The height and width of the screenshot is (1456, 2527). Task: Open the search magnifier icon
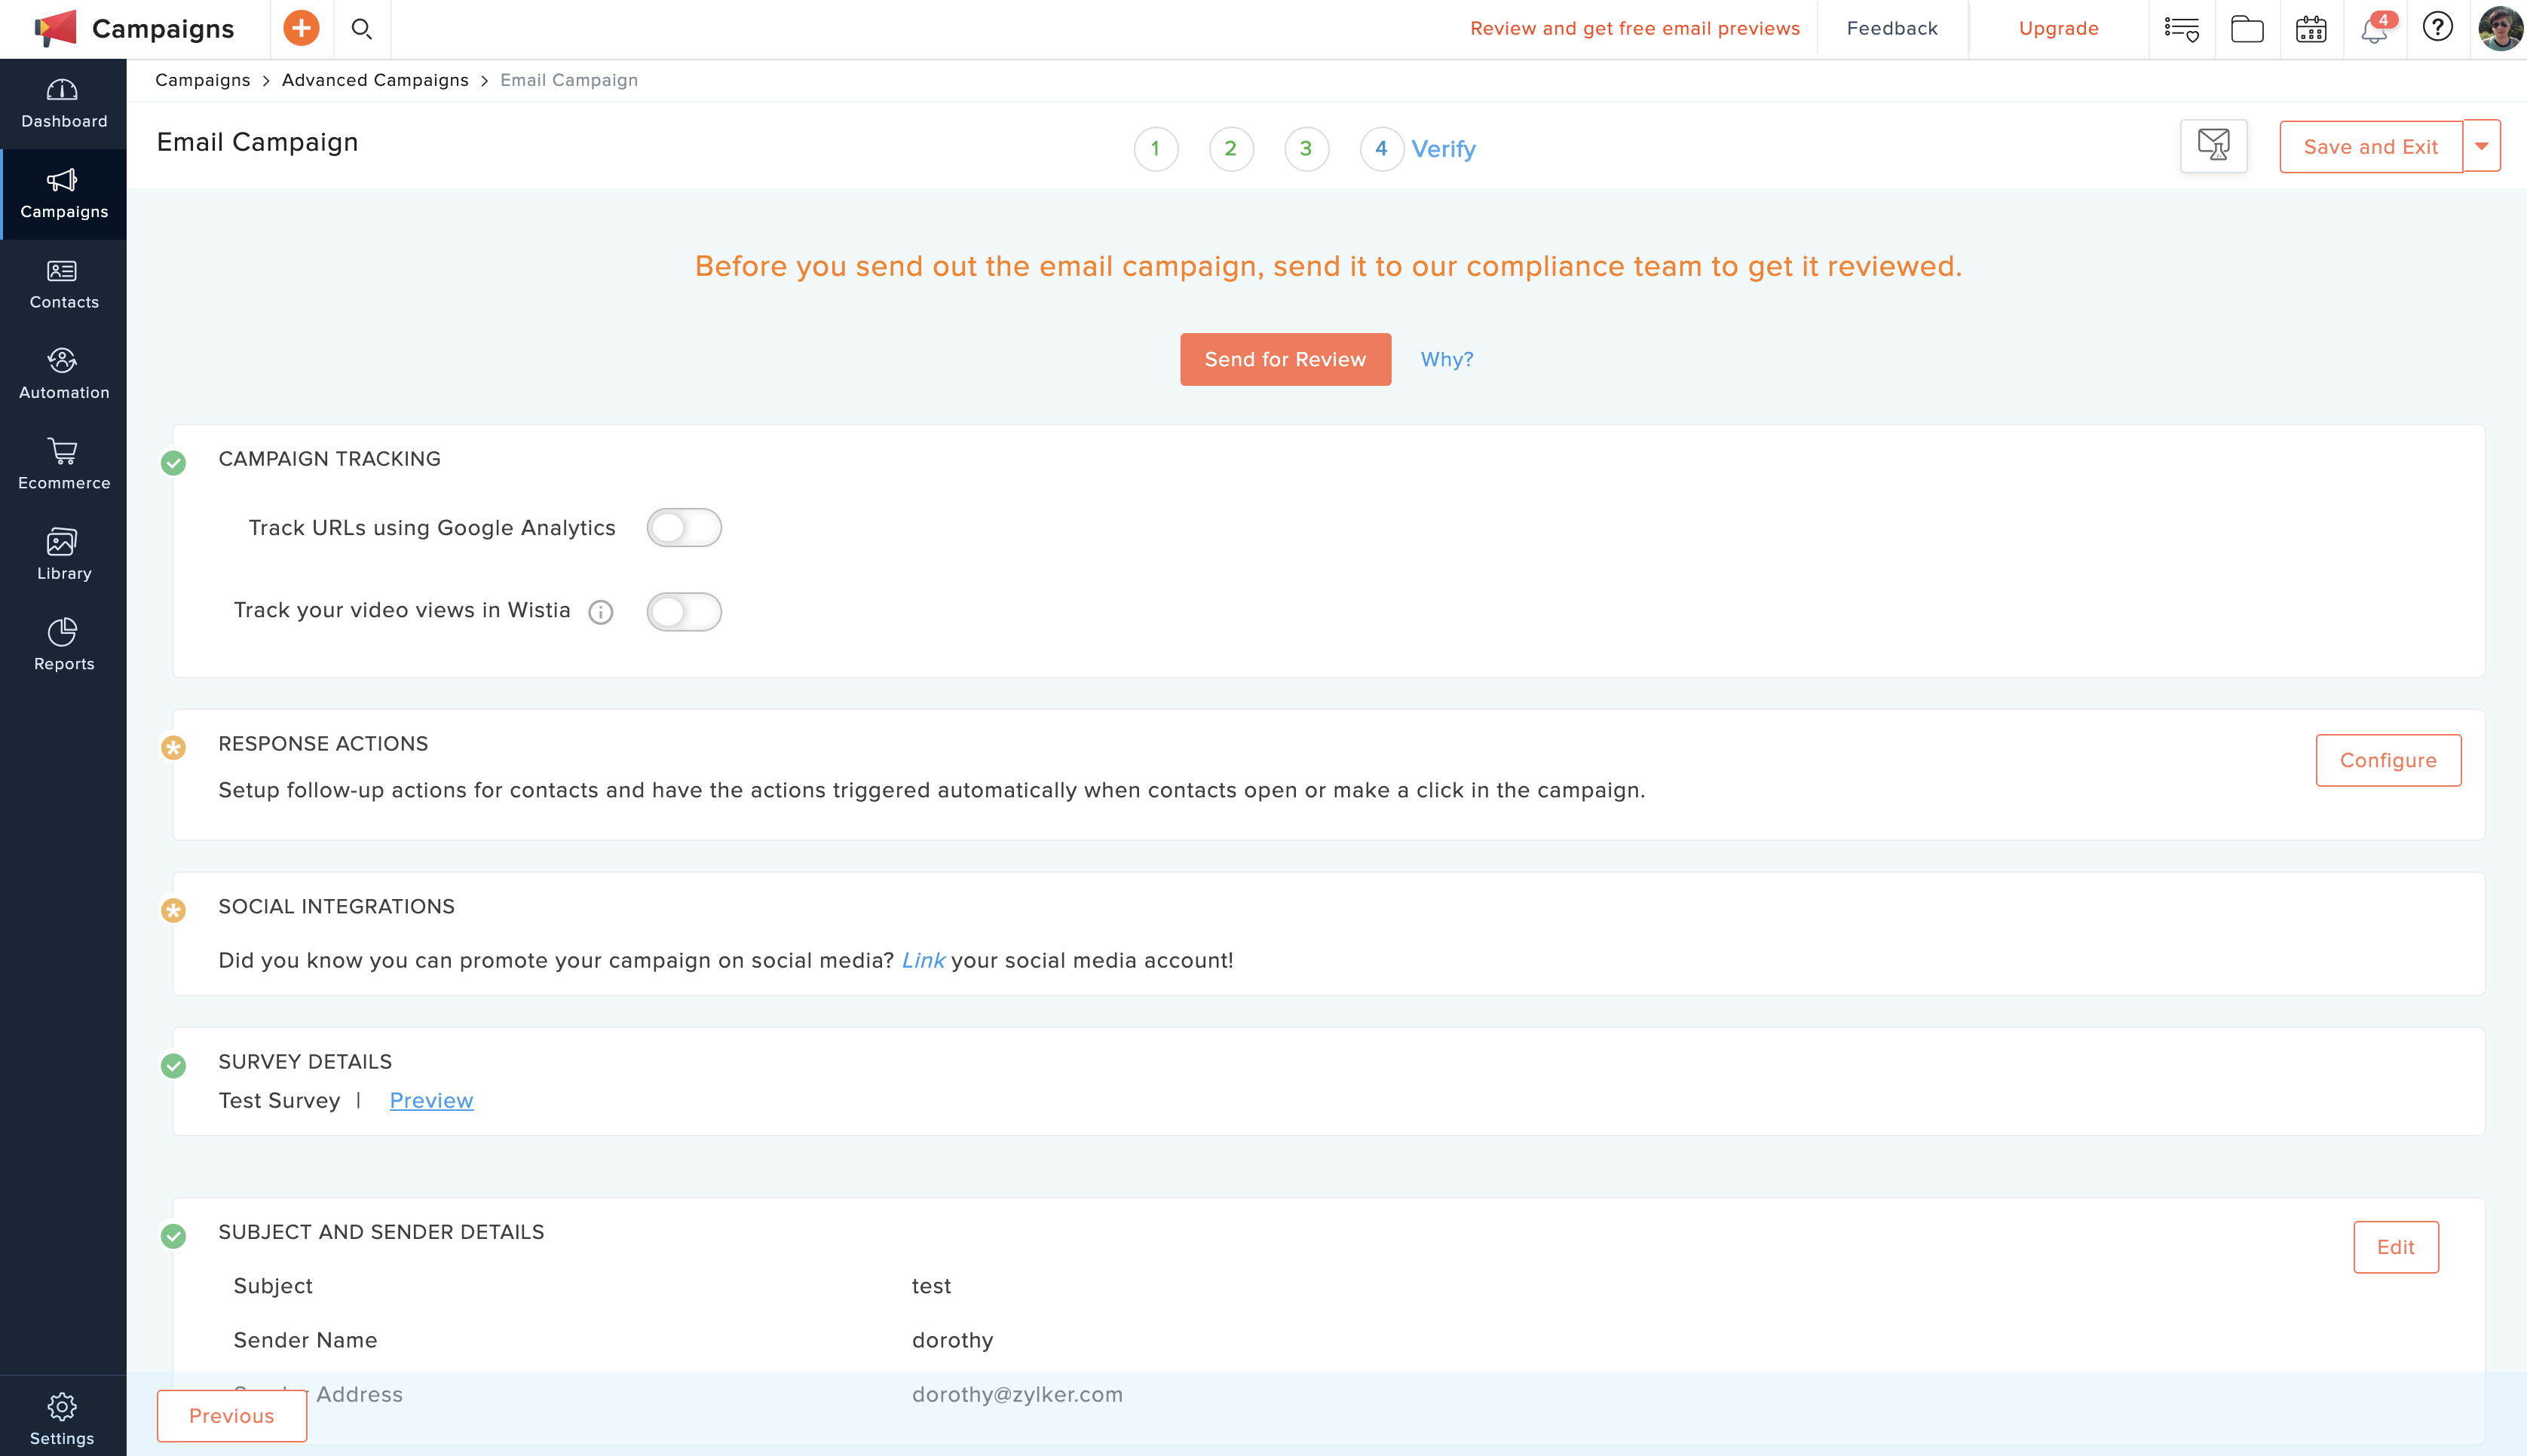tap(361, 29)
